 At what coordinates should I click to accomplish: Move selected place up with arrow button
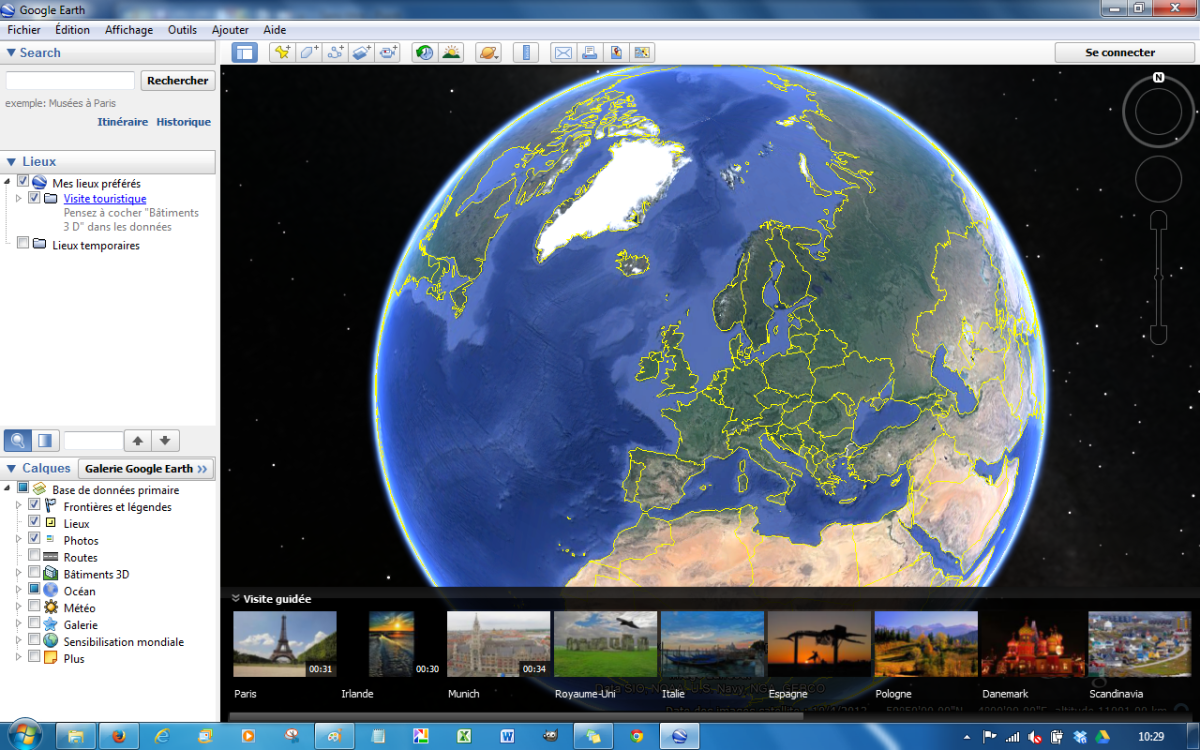tap(138, 440)
